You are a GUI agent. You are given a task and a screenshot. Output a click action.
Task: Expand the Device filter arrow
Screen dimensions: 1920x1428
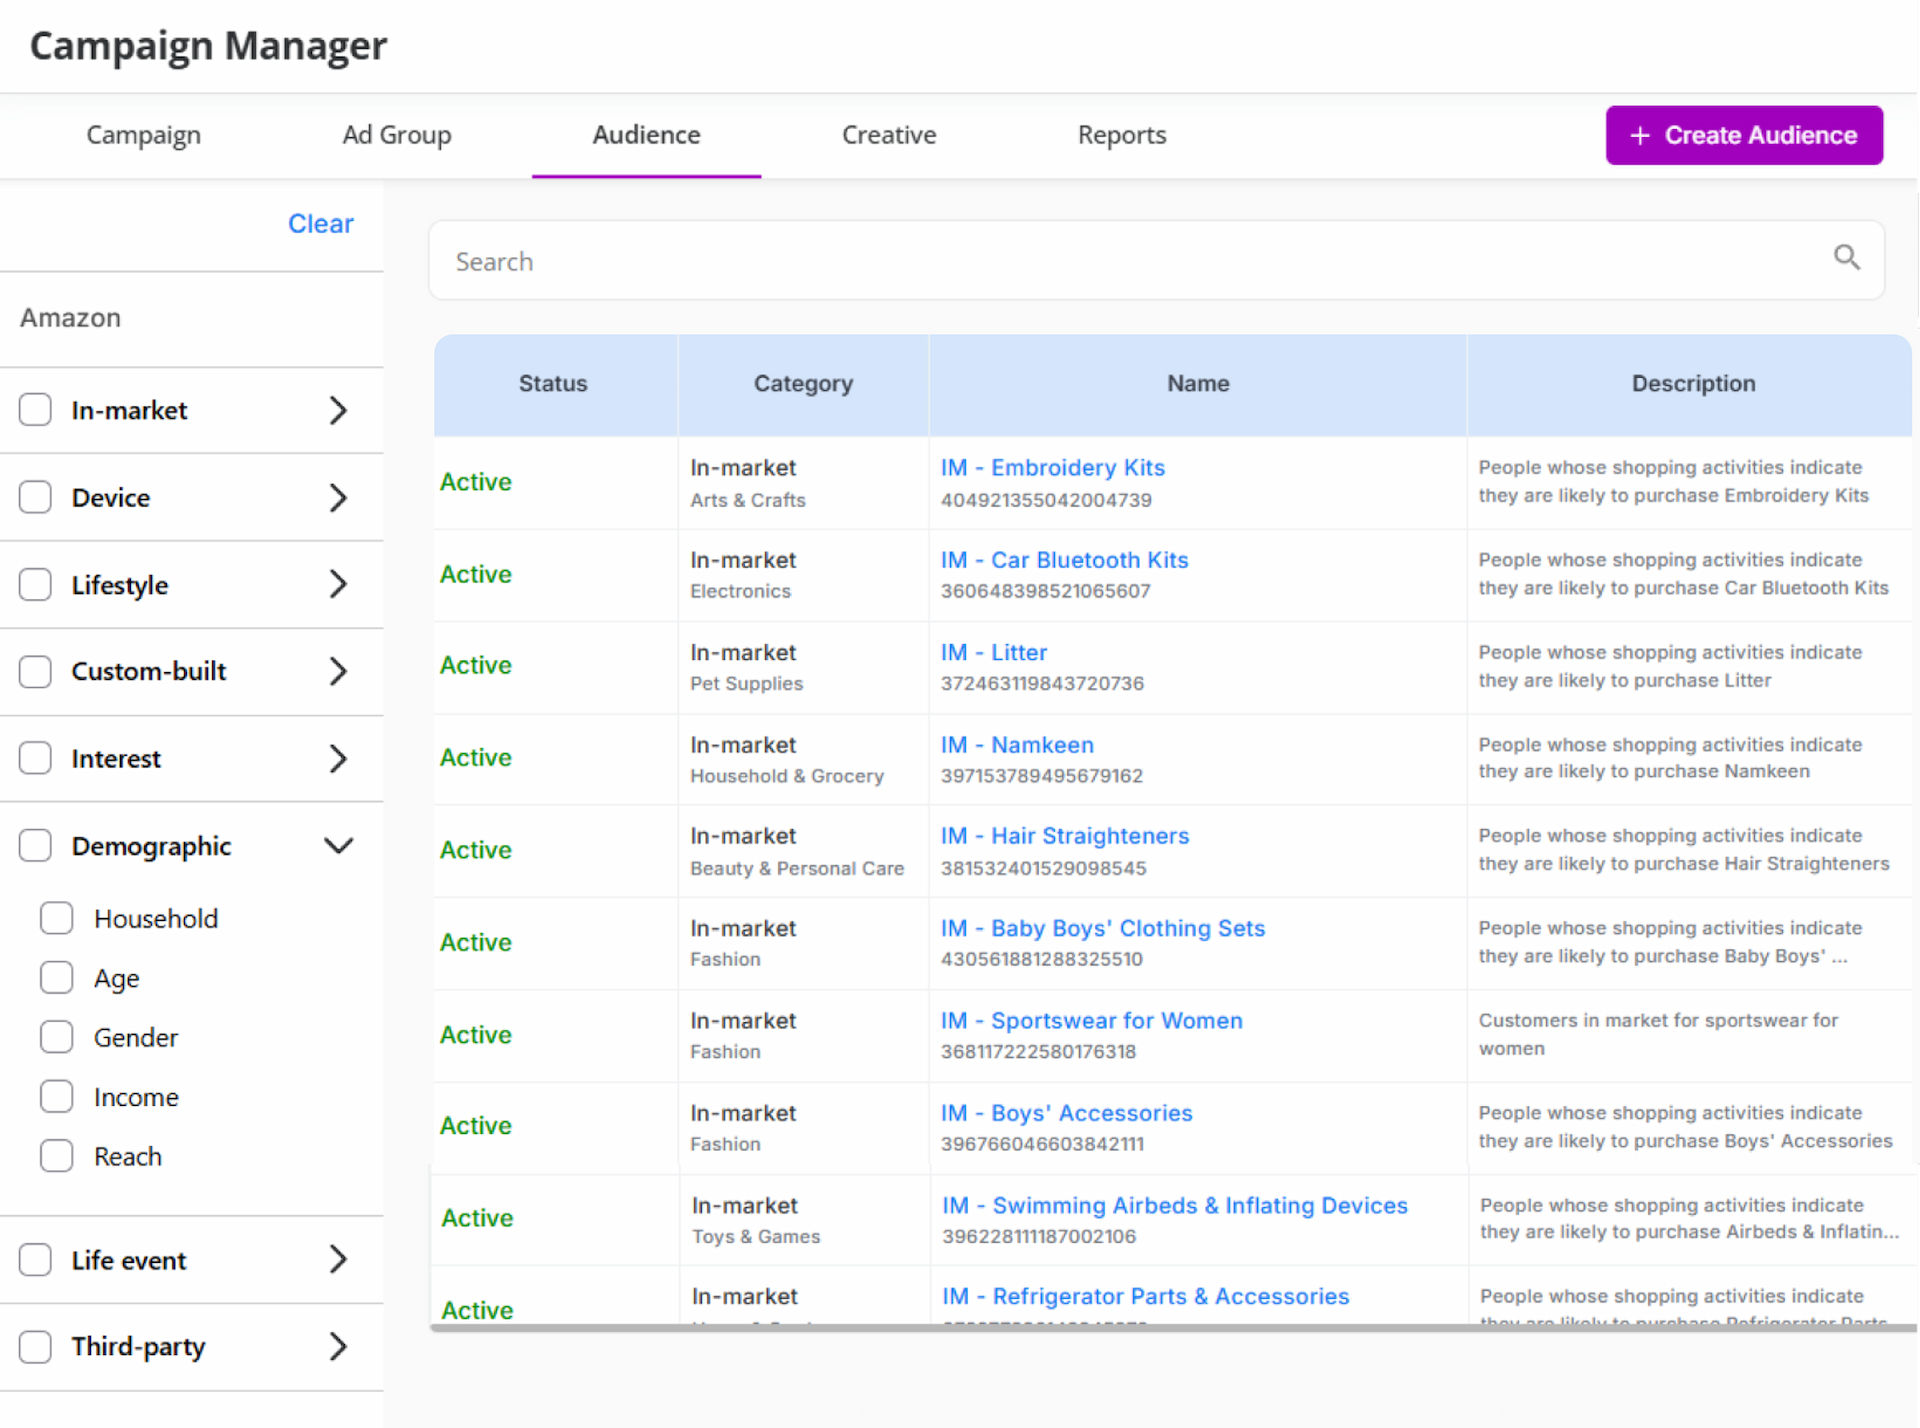[338, 497]
